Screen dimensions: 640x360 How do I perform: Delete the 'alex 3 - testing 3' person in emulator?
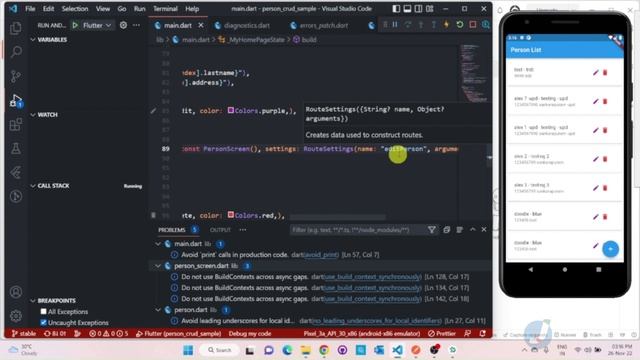pyautogui.click(x=605, y=188)
